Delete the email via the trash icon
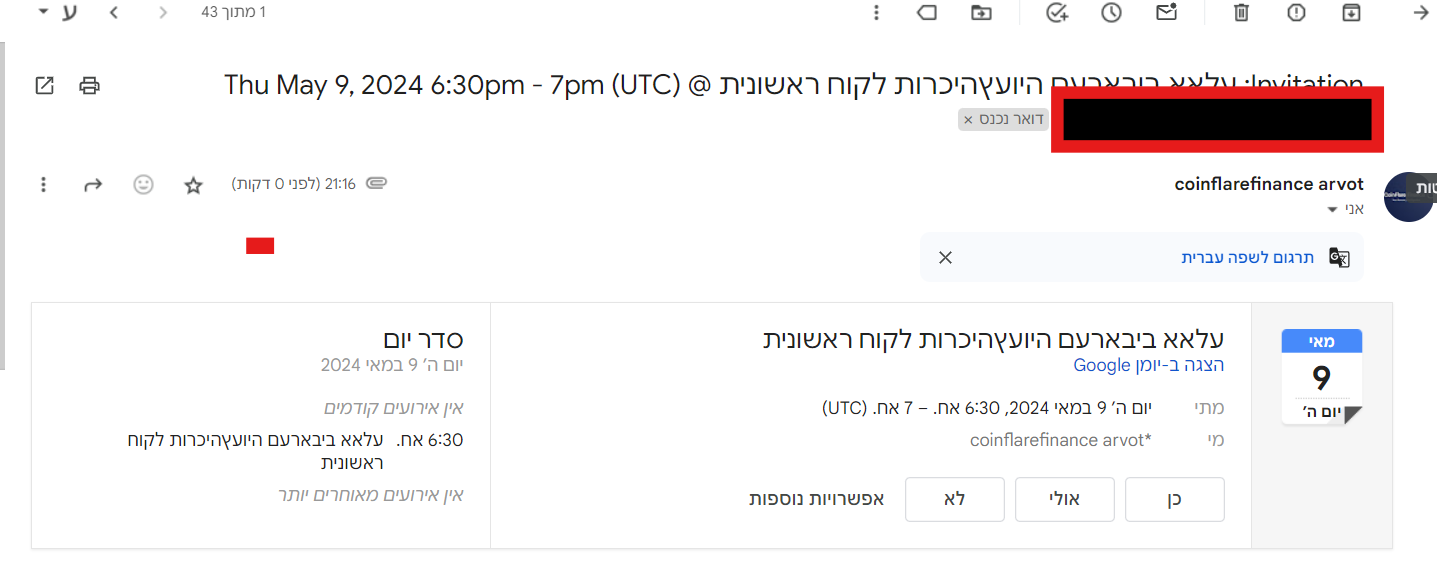 coord(1241,13)
